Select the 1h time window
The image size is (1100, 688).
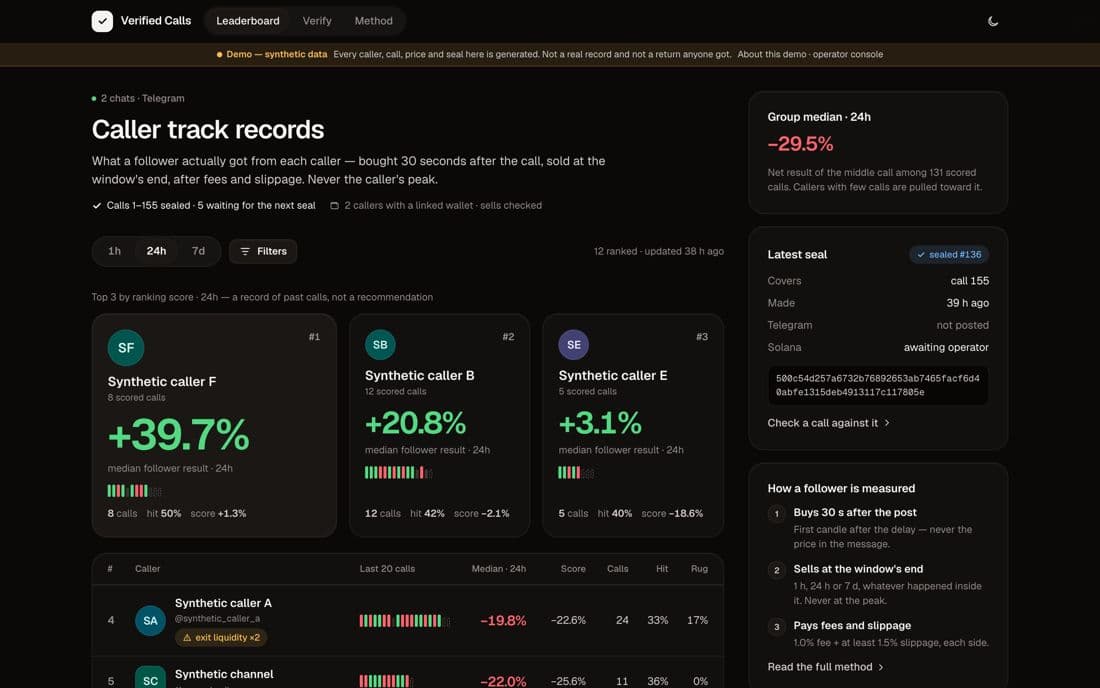tap(114, 251)
